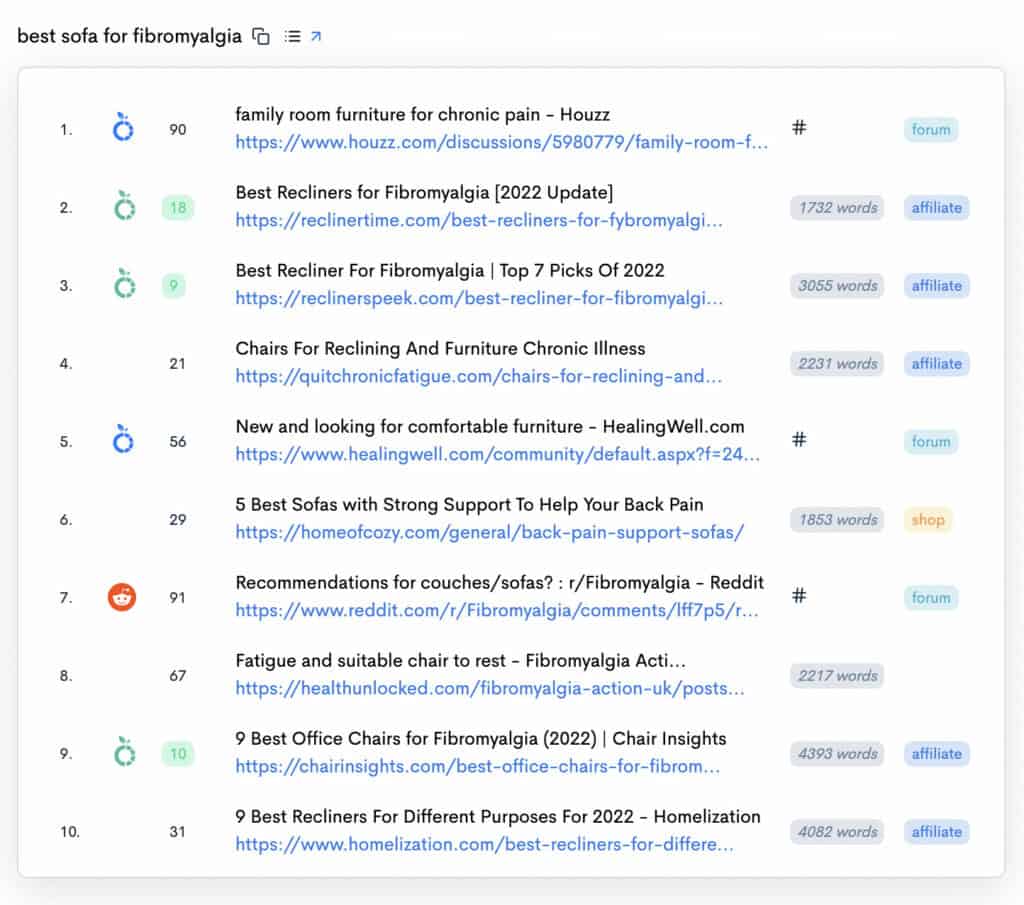1024x905 pixels.
Task: Open the chairinsights.com URL
Action: coord(477,767)
